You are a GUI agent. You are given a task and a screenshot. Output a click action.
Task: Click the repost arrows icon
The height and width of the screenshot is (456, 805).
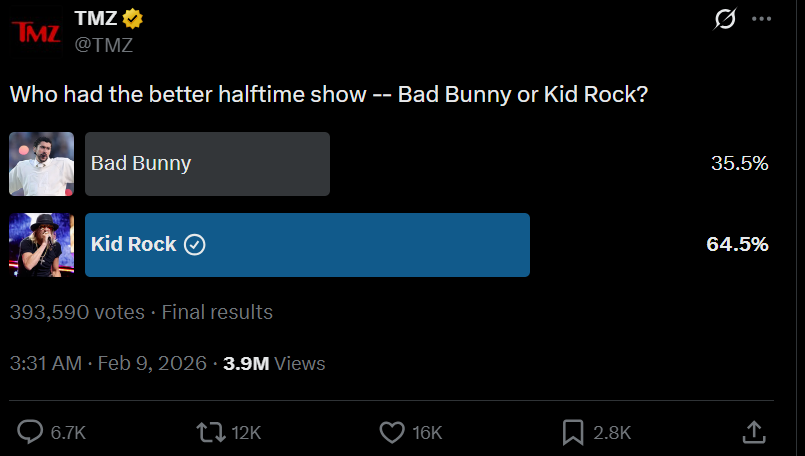(211, 432)
